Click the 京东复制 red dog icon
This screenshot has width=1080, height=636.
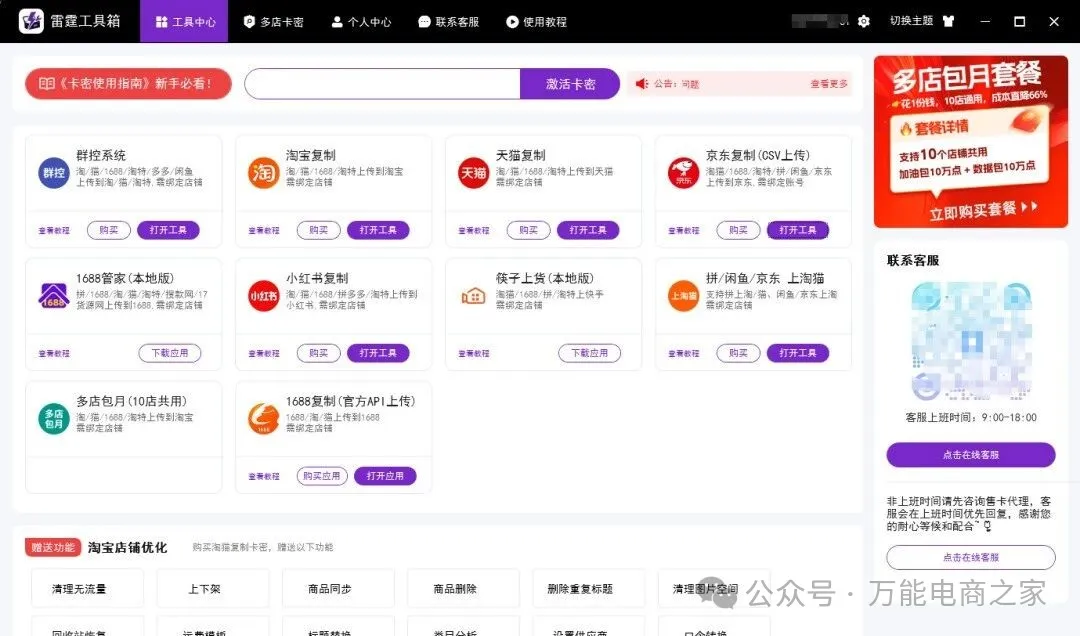(x=683, y=172)
